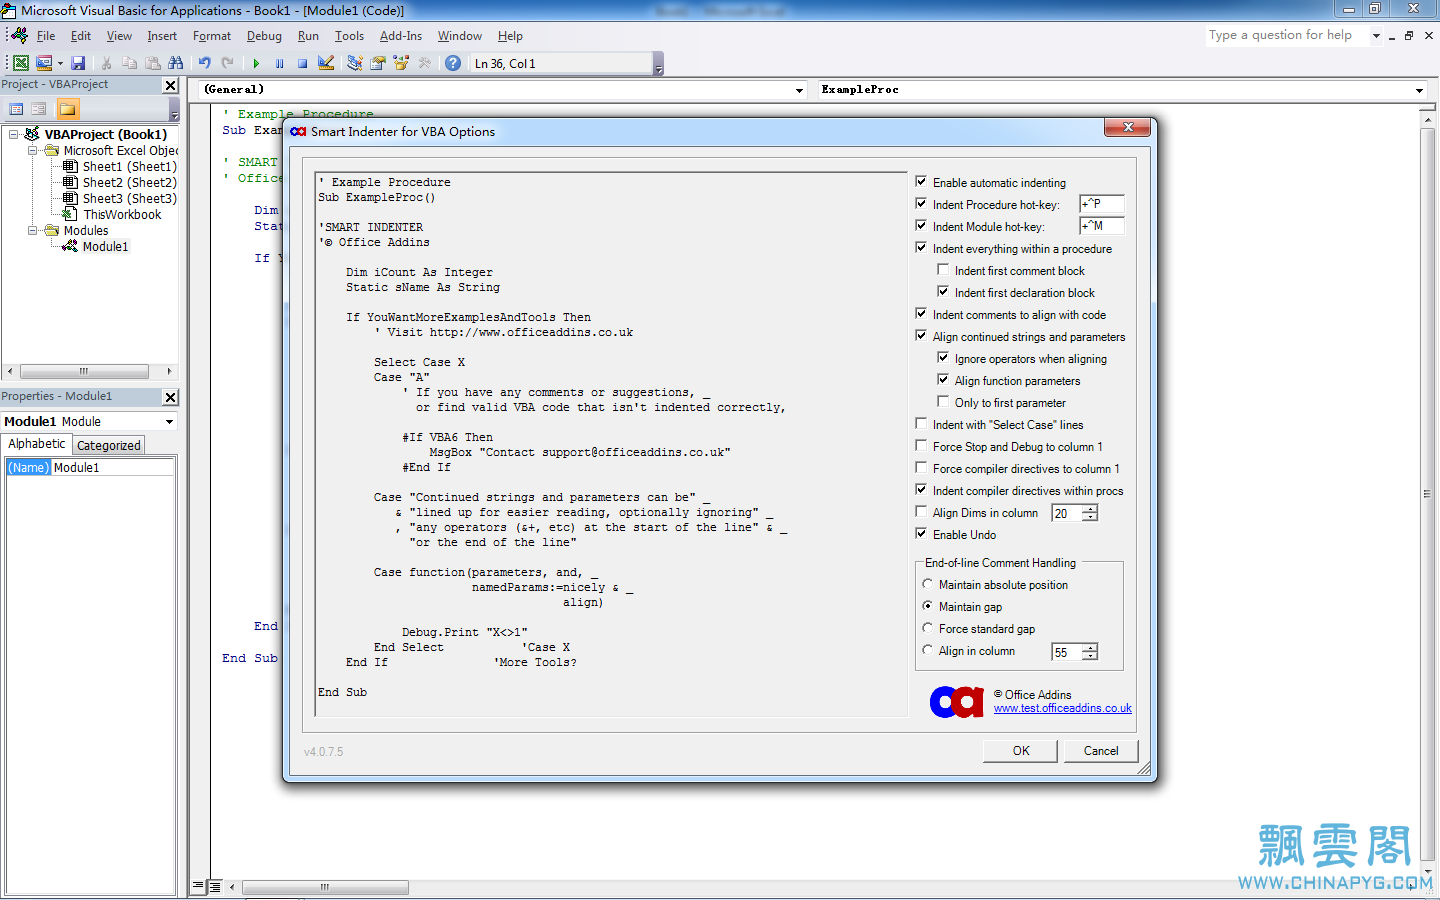Open the (General) object dropdown
The width and height of the screenshot is (1440, 900).
[x=799, y=90]
